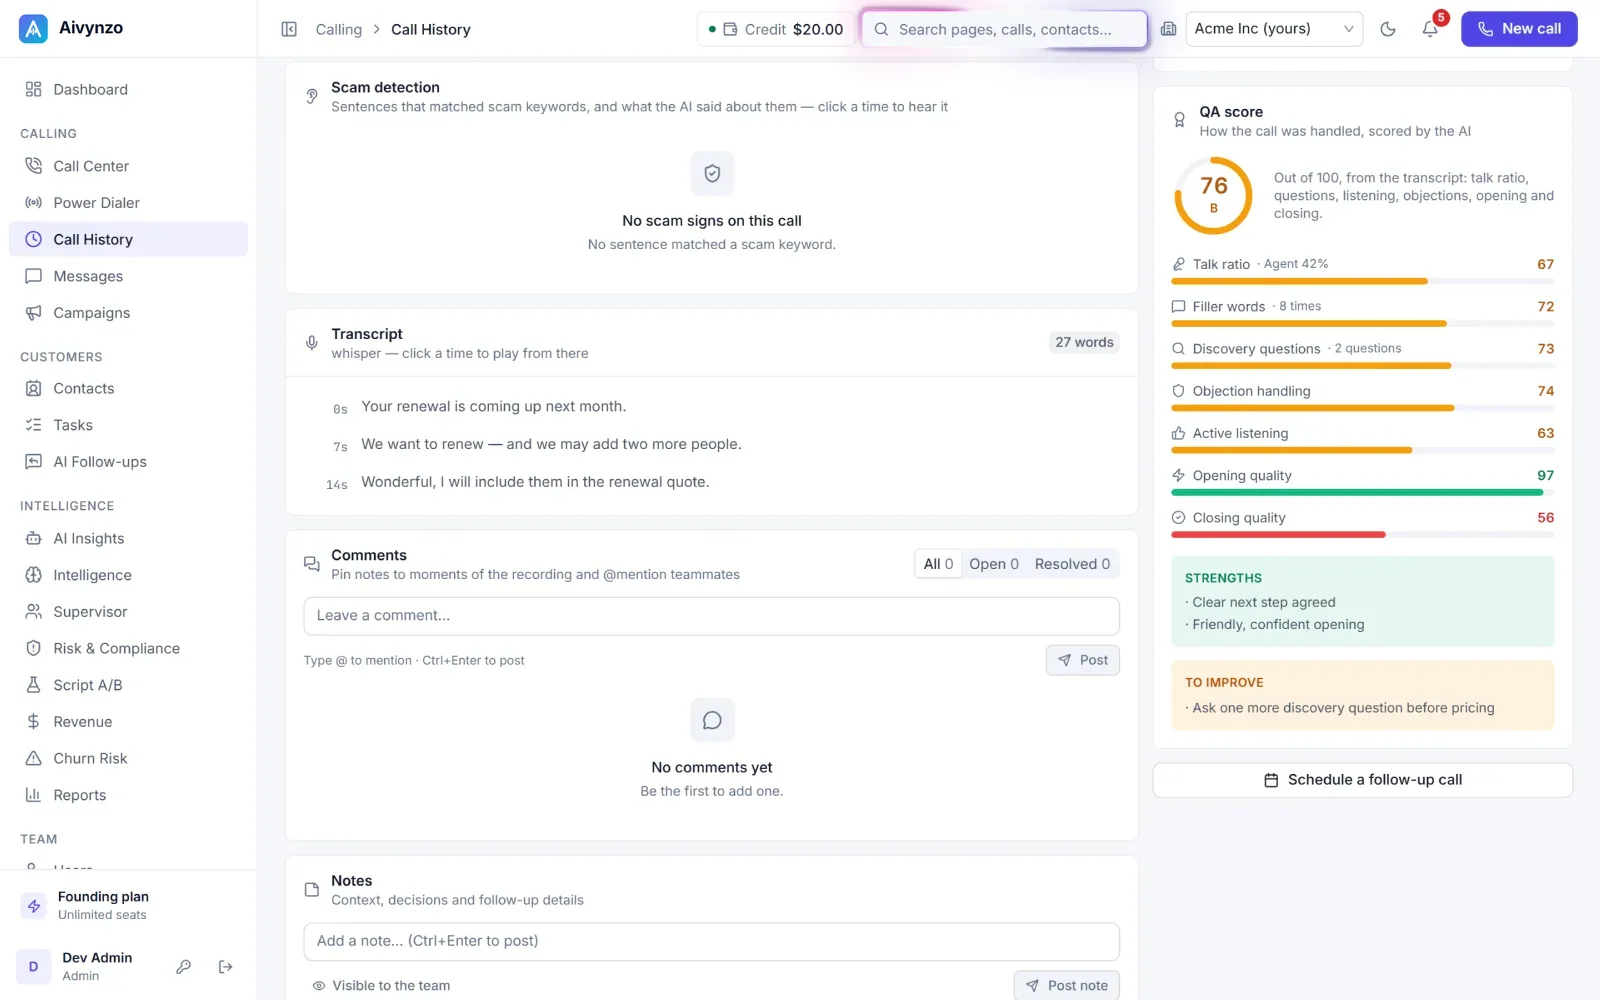Focus the search pages field
The image size is (1600, 1000).
click(x=1004, y=29)
